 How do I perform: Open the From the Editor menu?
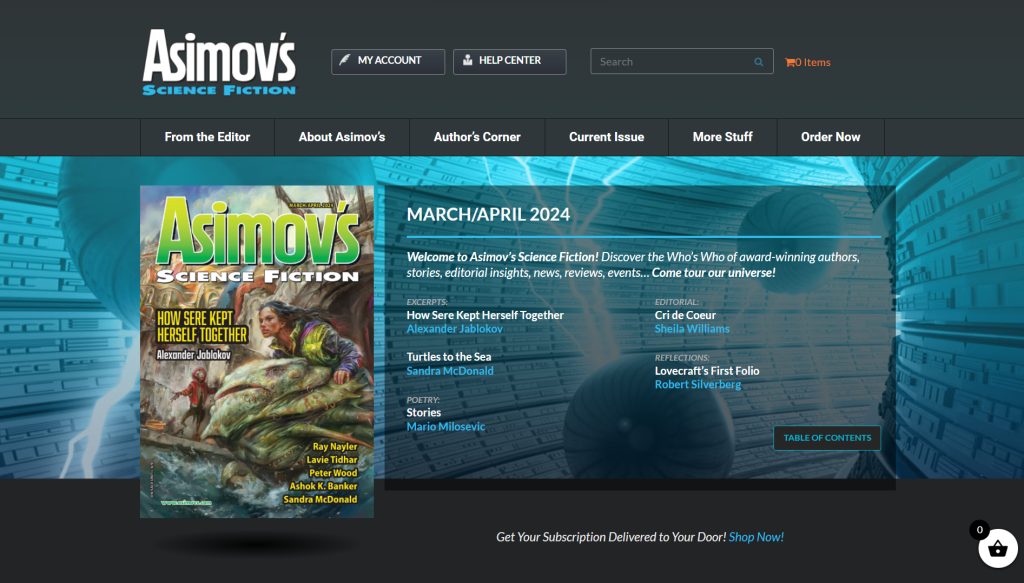pos(207,137)
